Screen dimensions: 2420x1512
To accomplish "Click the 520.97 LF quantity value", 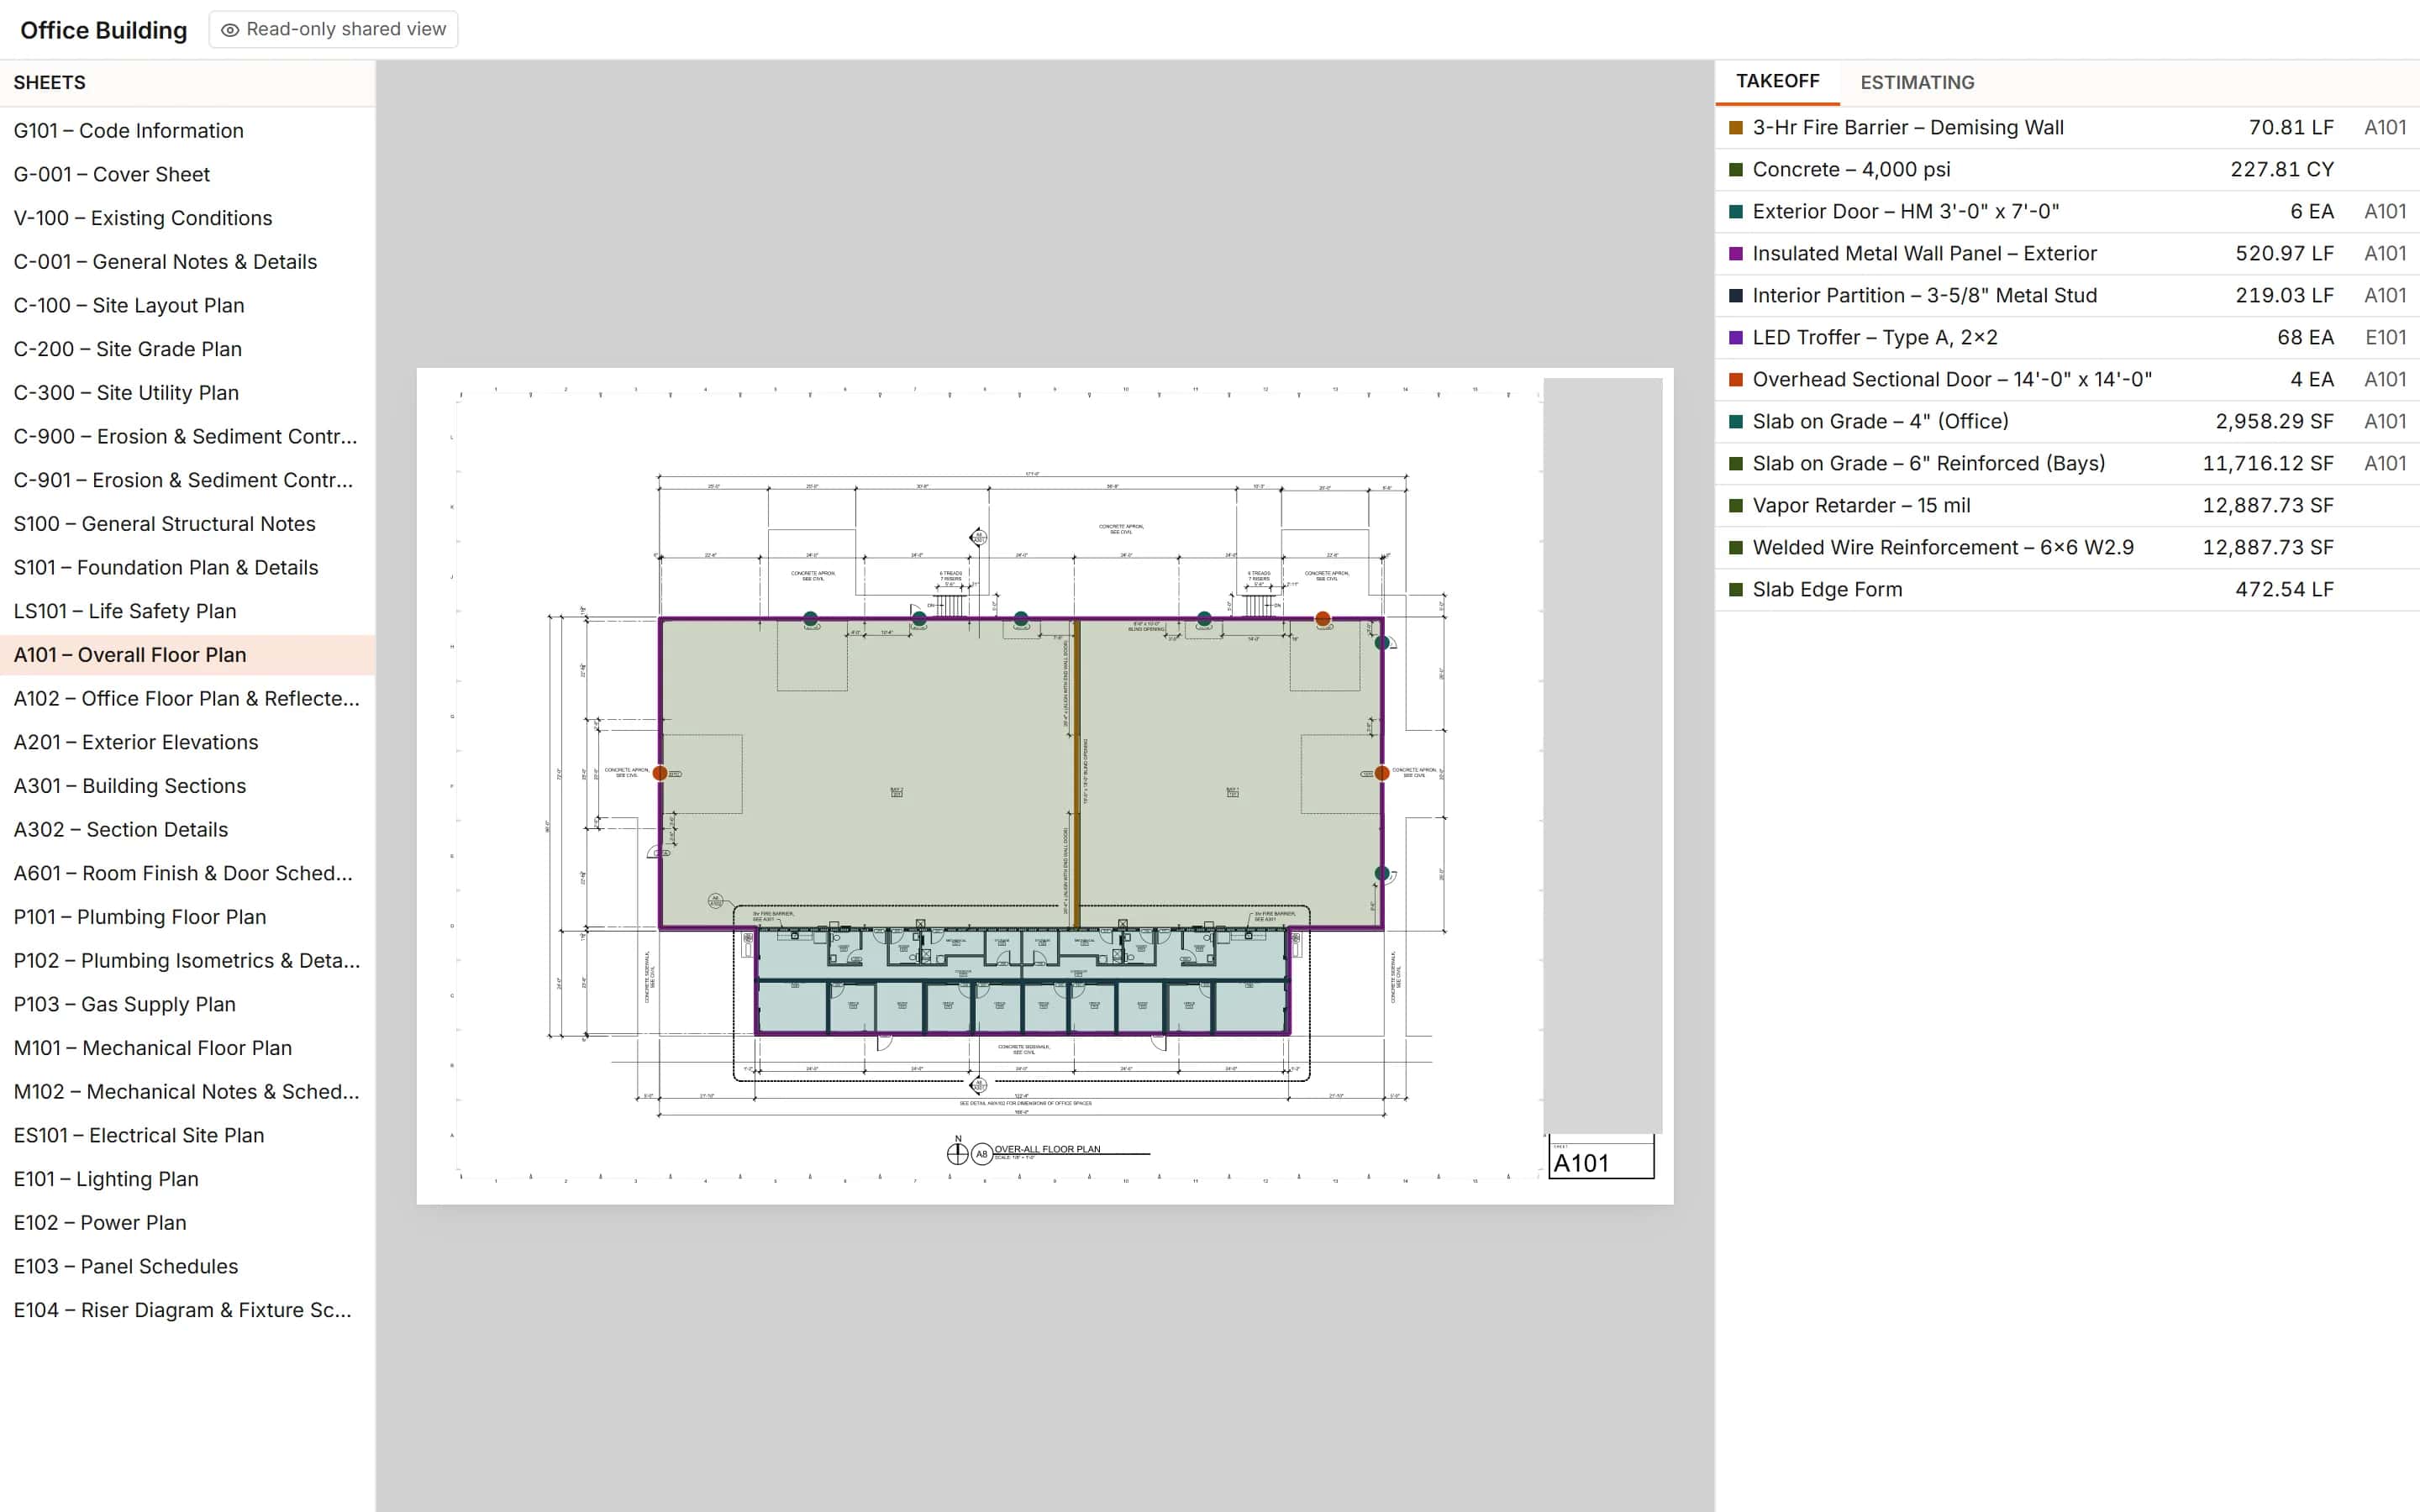I will (2284, 254).
